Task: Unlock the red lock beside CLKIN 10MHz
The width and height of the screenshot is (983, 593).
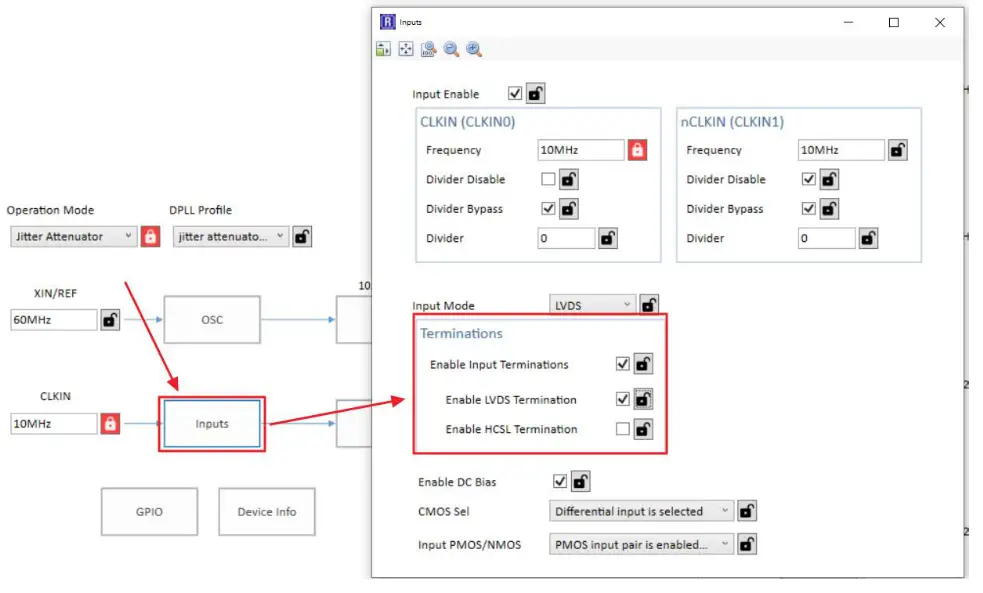Action: click(x=110, y=424)
